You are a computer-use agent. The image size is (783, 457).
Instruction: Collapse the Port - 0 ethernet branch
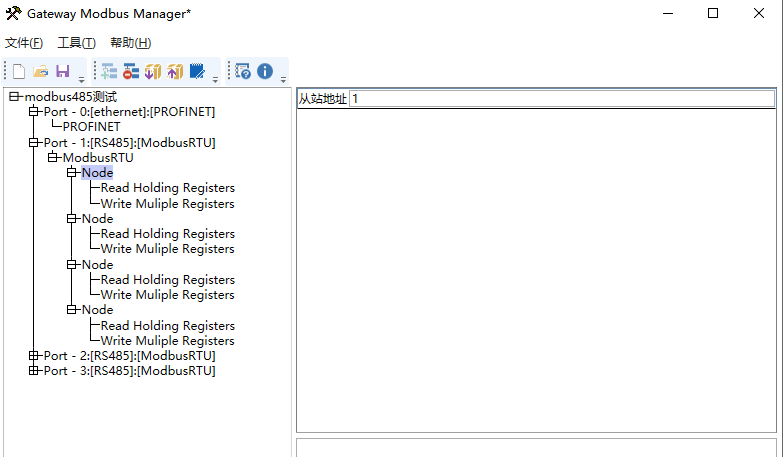pyautogui.click(x=33, y=111)
